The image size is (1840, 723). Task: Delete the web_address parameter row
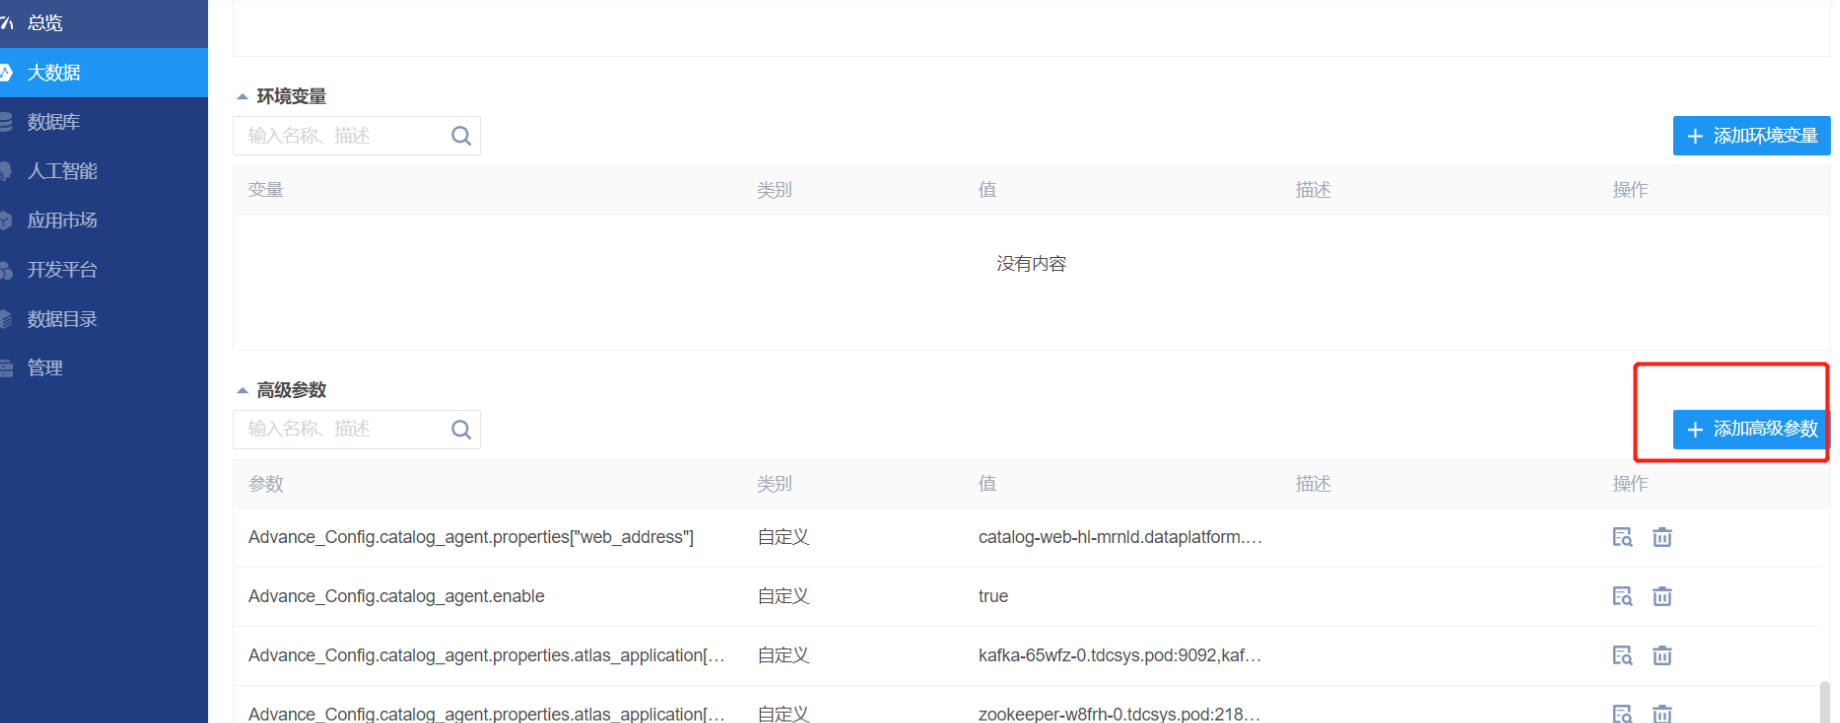pyautogui.click(x=1661, y=537)
